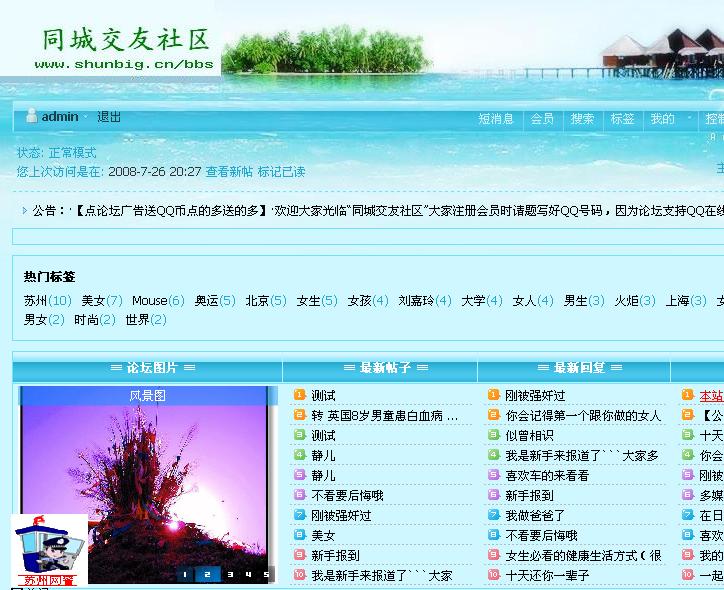Open the 女生(5) hot tag
724x590 pixels.
(x=317, y=301)
